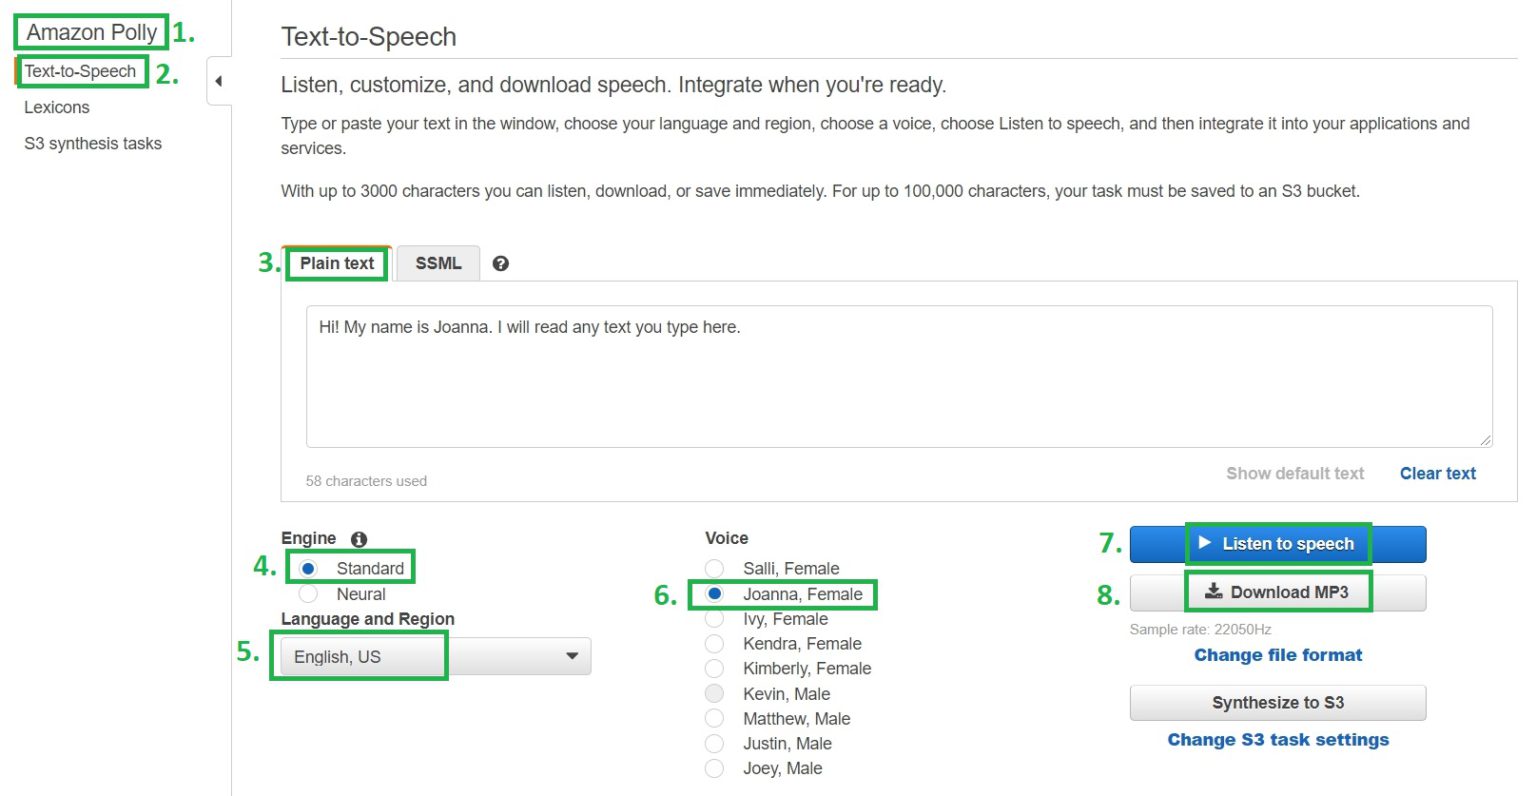Select the Standard engine radio button
Viewport: 1536px width, 796px height.
click(308, 568)
